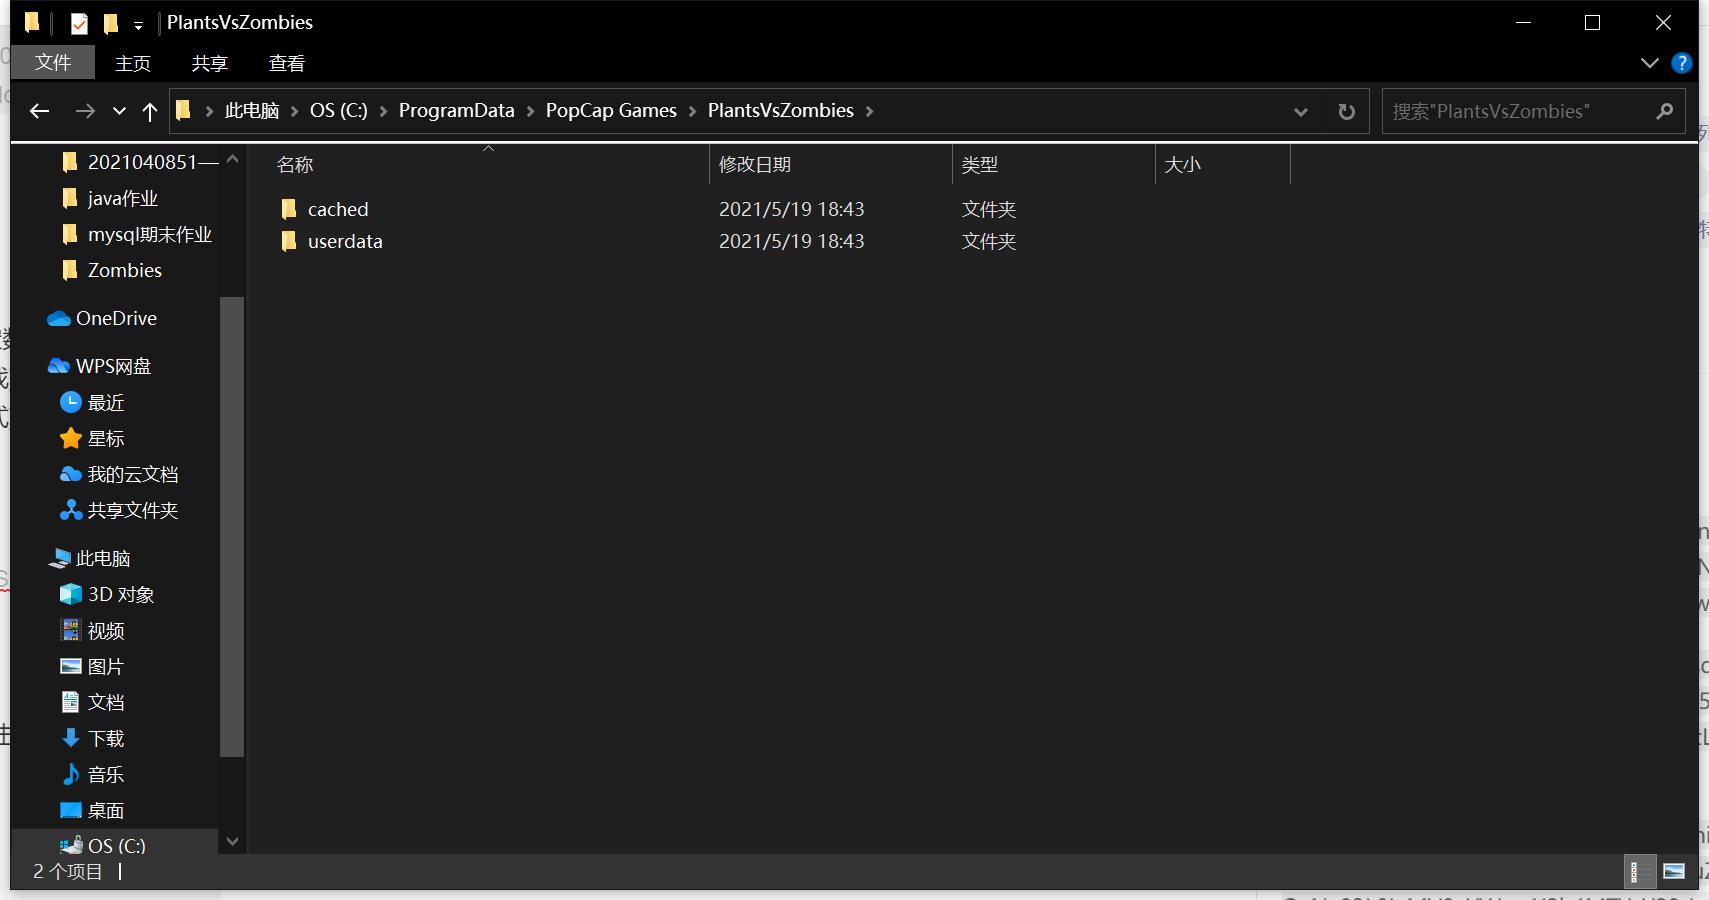Screen dimensions: 1709x900
Task: Switch to the 查看 ribbon tab
Action: [287, 63]
